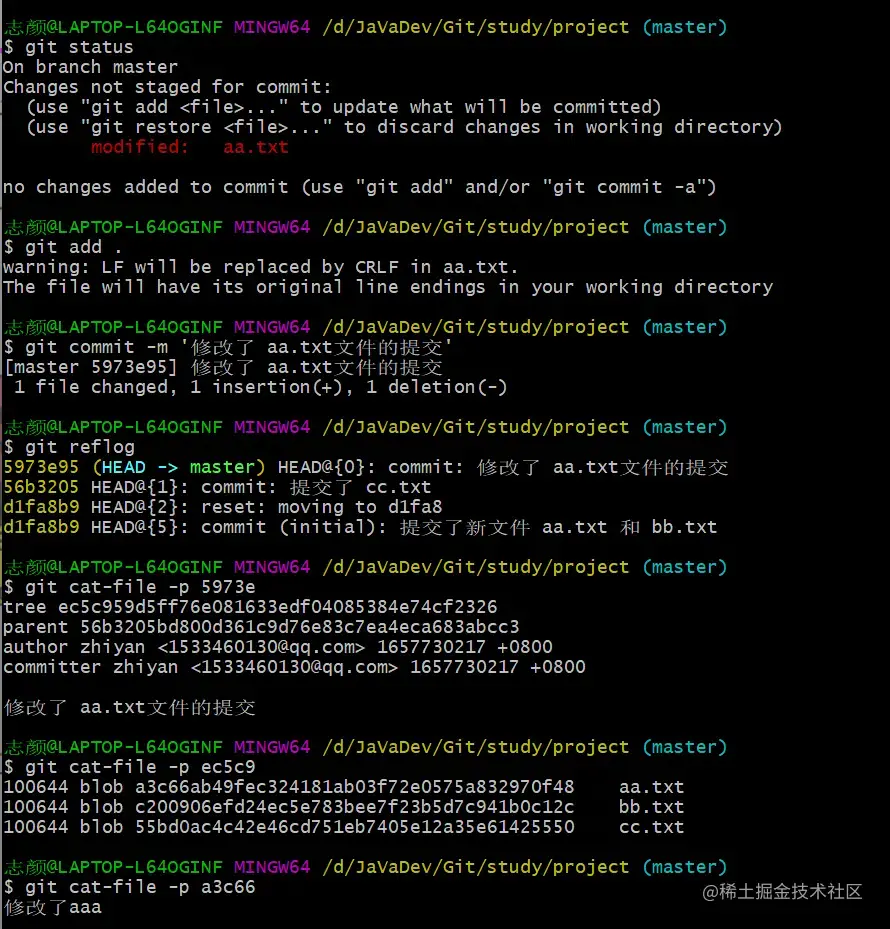Click the 'git status' command line
890x929 pixels.
[68, 47]
